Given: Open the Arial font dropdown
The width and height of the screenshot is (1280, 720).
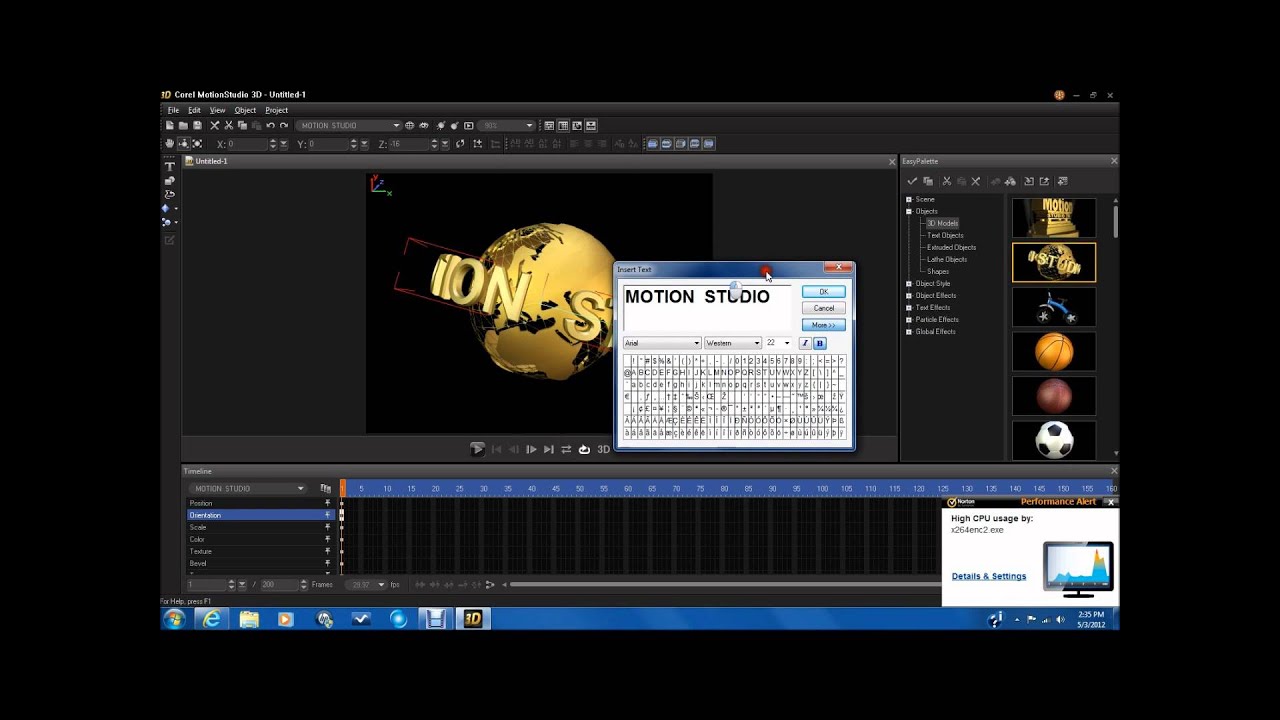Looking at the screenshot, I should 662,343.
